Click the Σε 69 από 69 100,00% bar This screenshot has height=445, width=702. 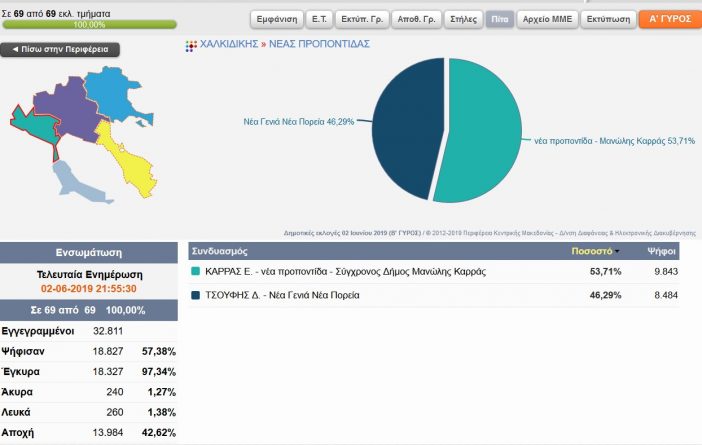(89, 310)
